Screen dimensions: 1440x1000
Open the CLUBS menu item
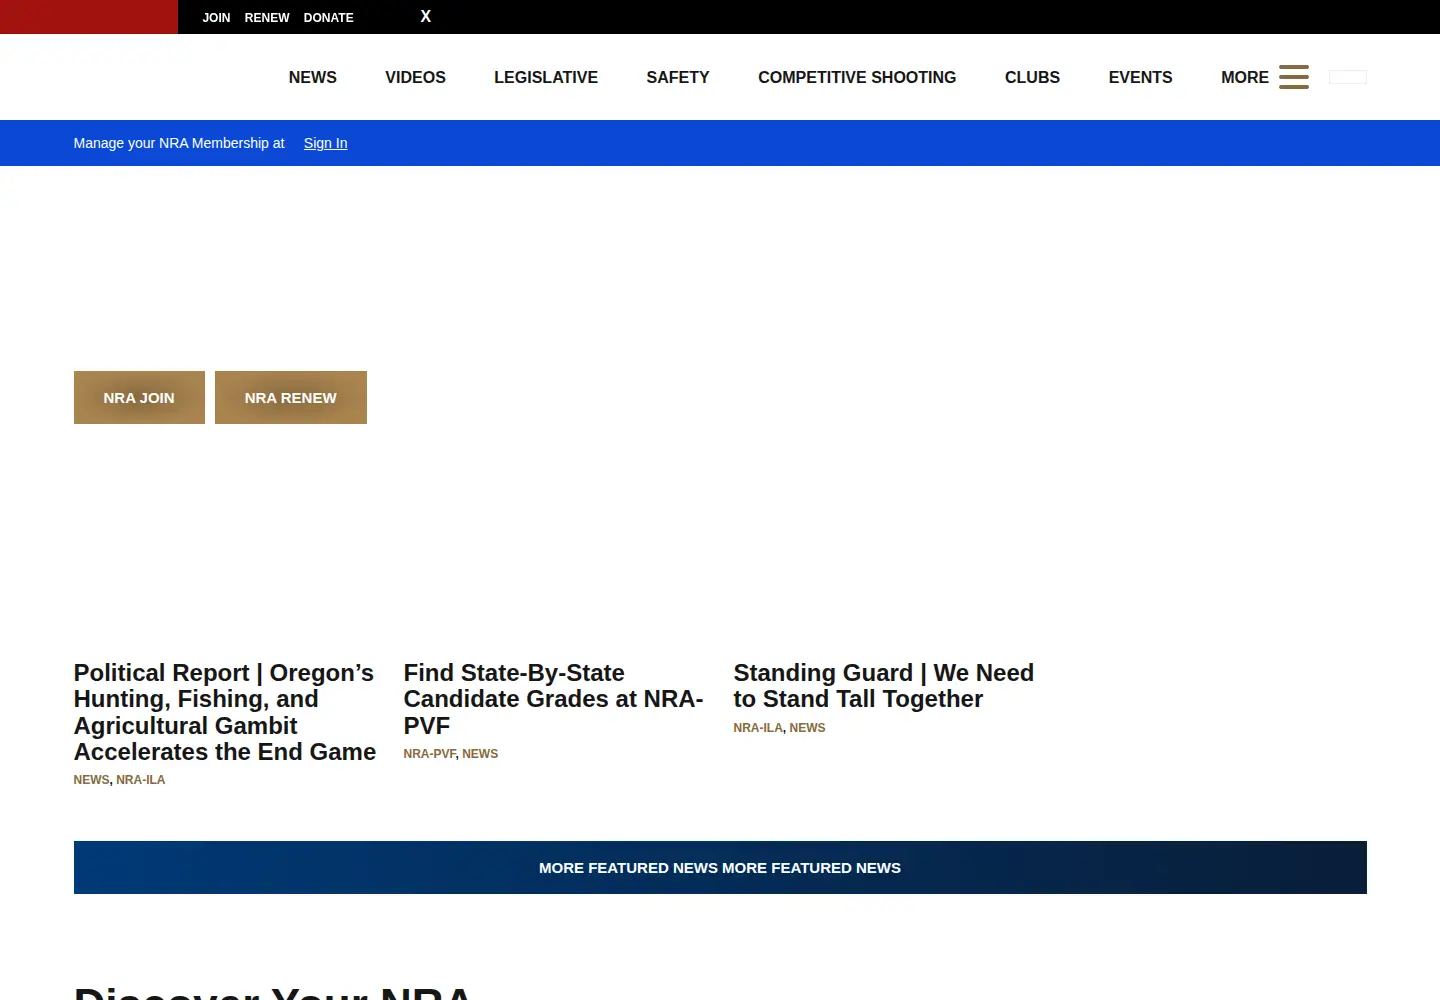(x=1032, y=77)
